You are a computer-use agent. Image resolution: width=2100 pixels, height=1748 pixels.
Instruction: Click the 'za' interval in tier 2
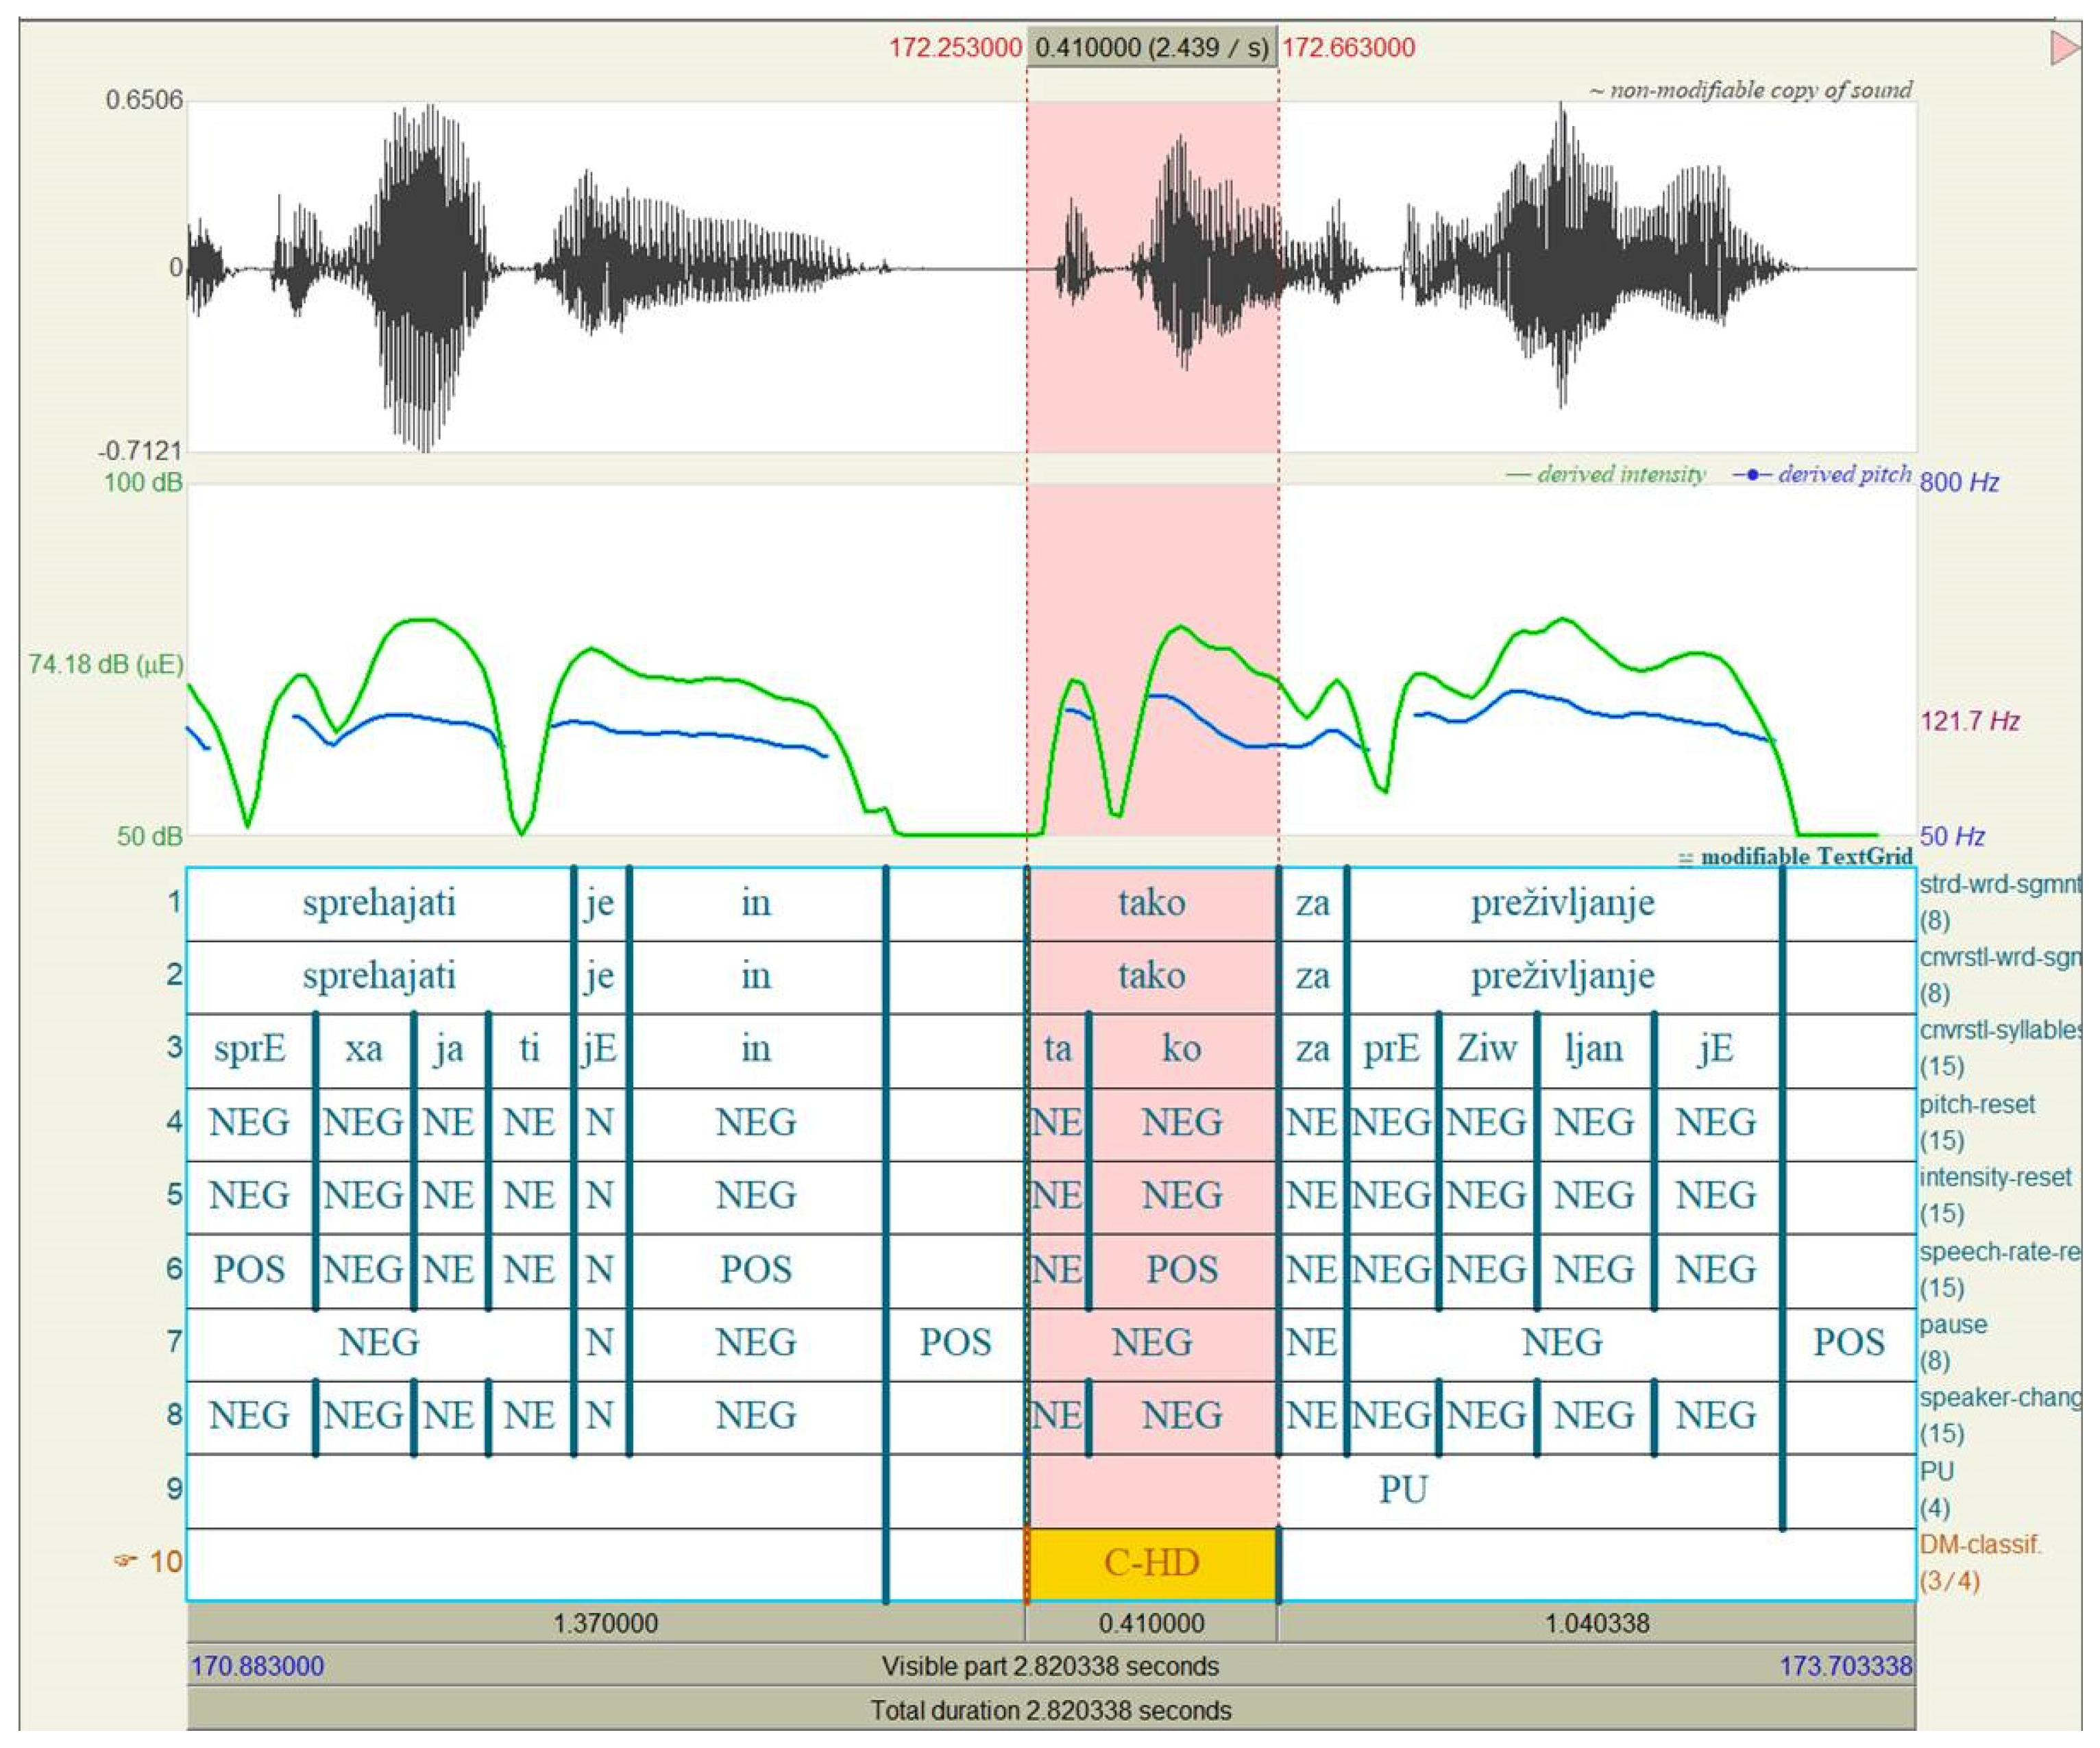pyautogui.click(x=1312, y=976)
